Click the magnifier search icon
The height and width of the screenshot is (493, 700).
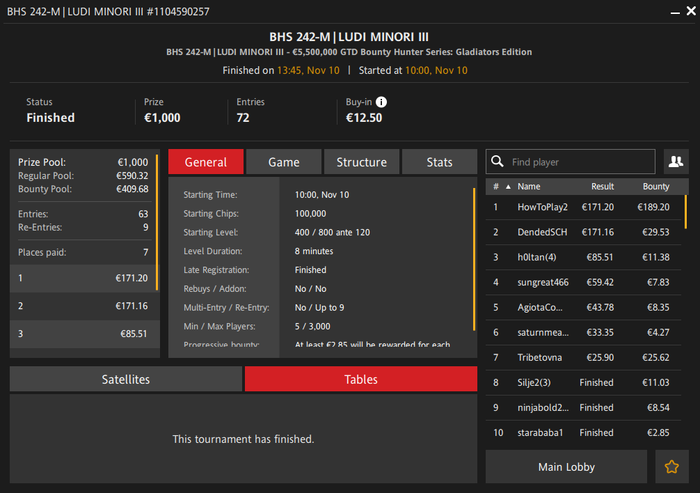click(x=497, y=161)
